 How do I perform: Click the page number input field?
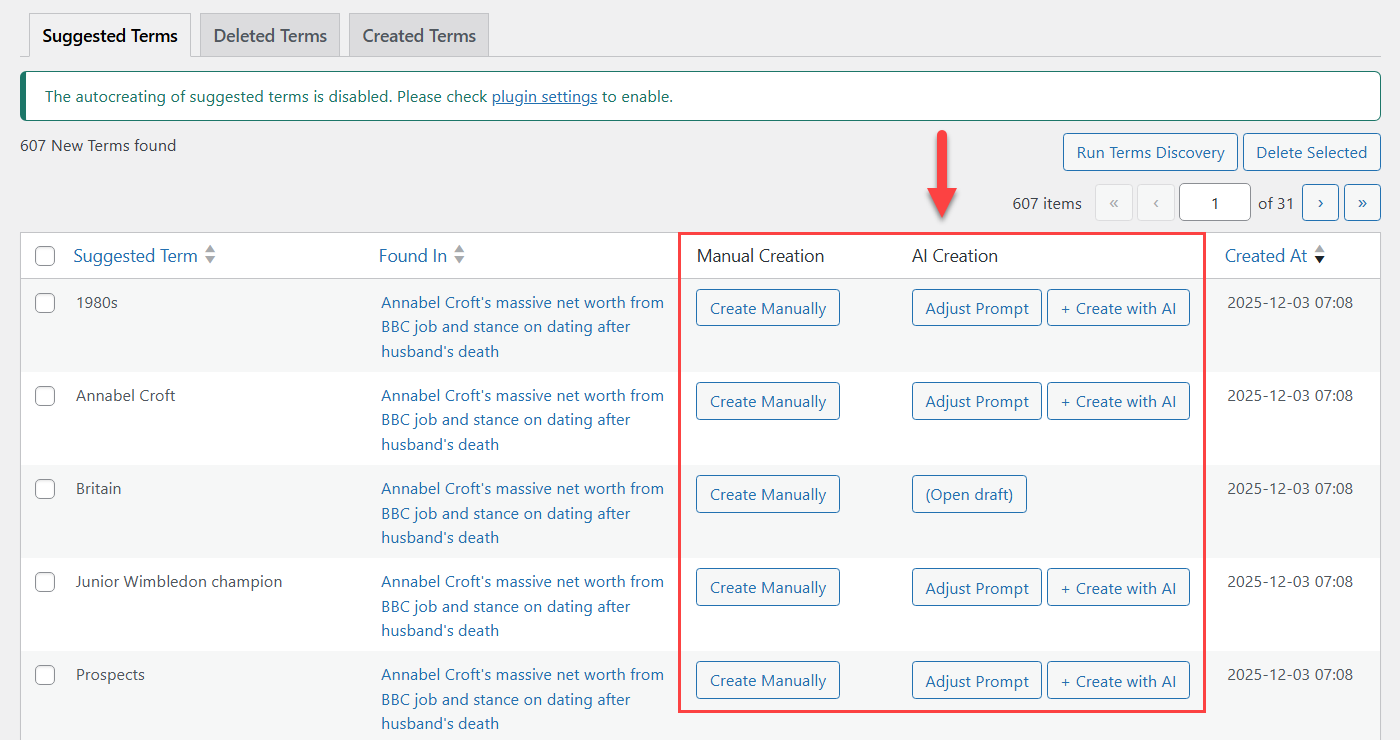(1214, 202)
